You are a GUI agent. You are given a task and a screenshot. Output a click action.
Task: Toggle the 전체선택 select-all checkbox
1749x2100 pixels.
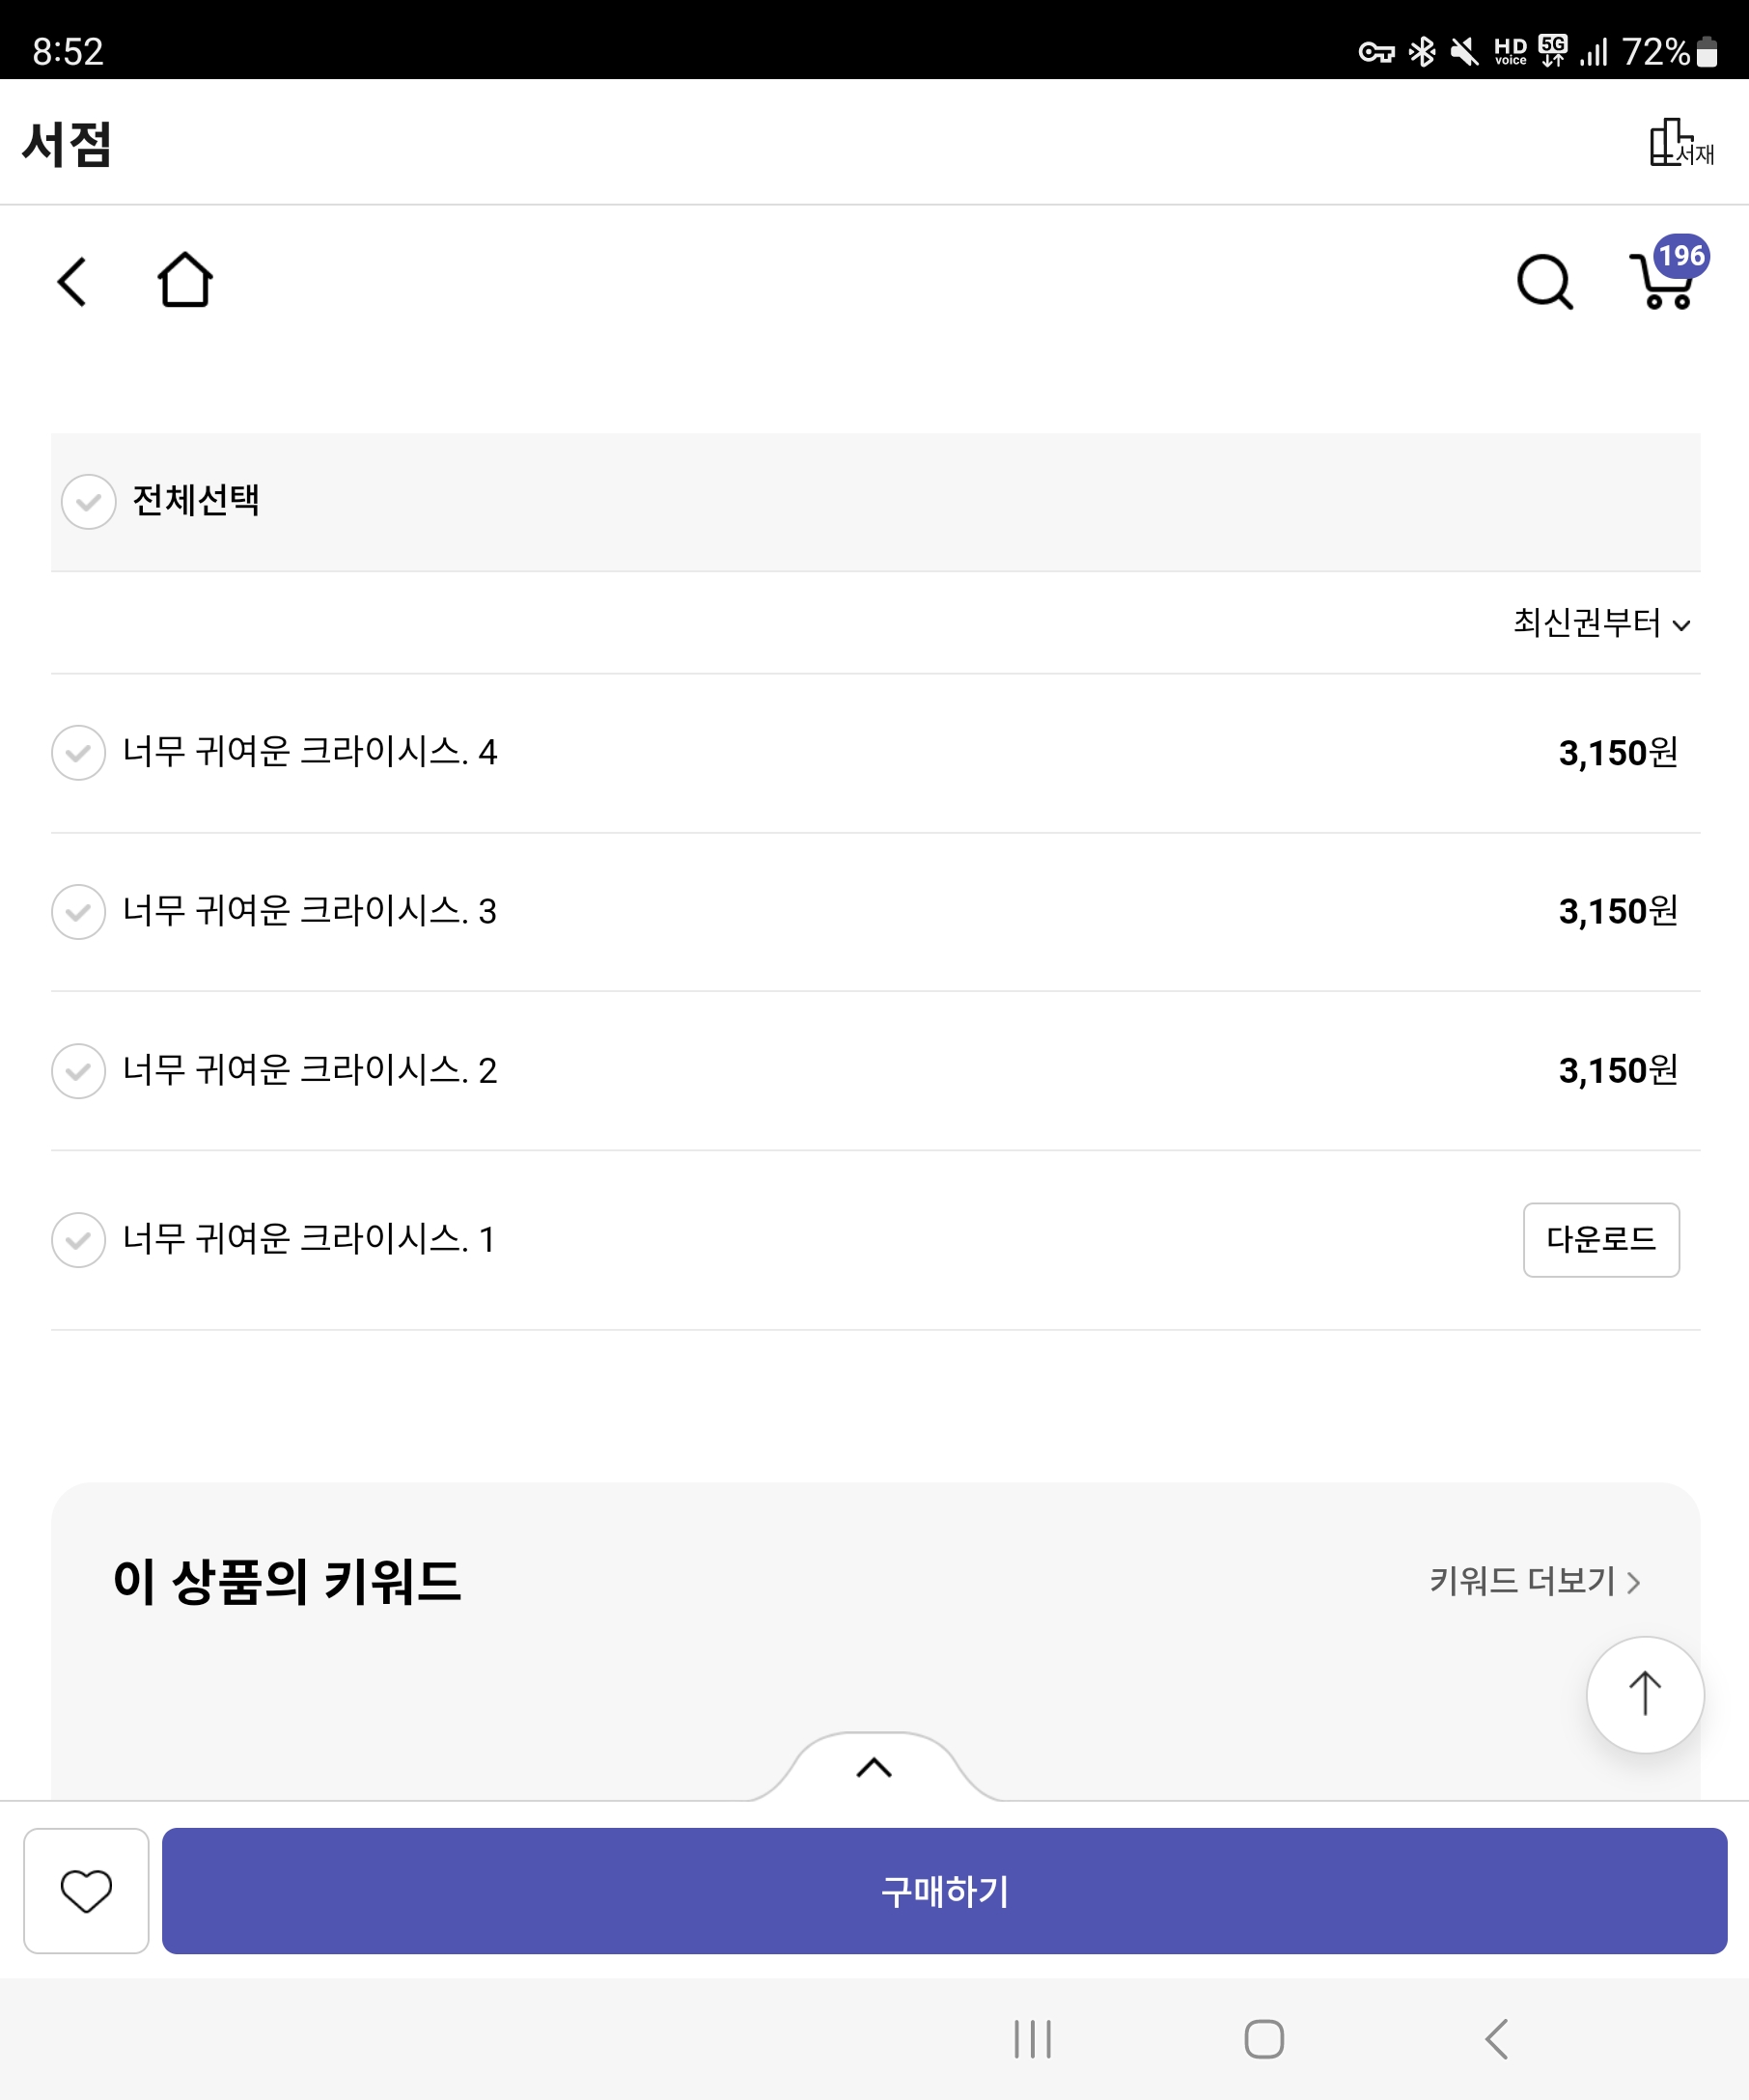tap(89, 502)
